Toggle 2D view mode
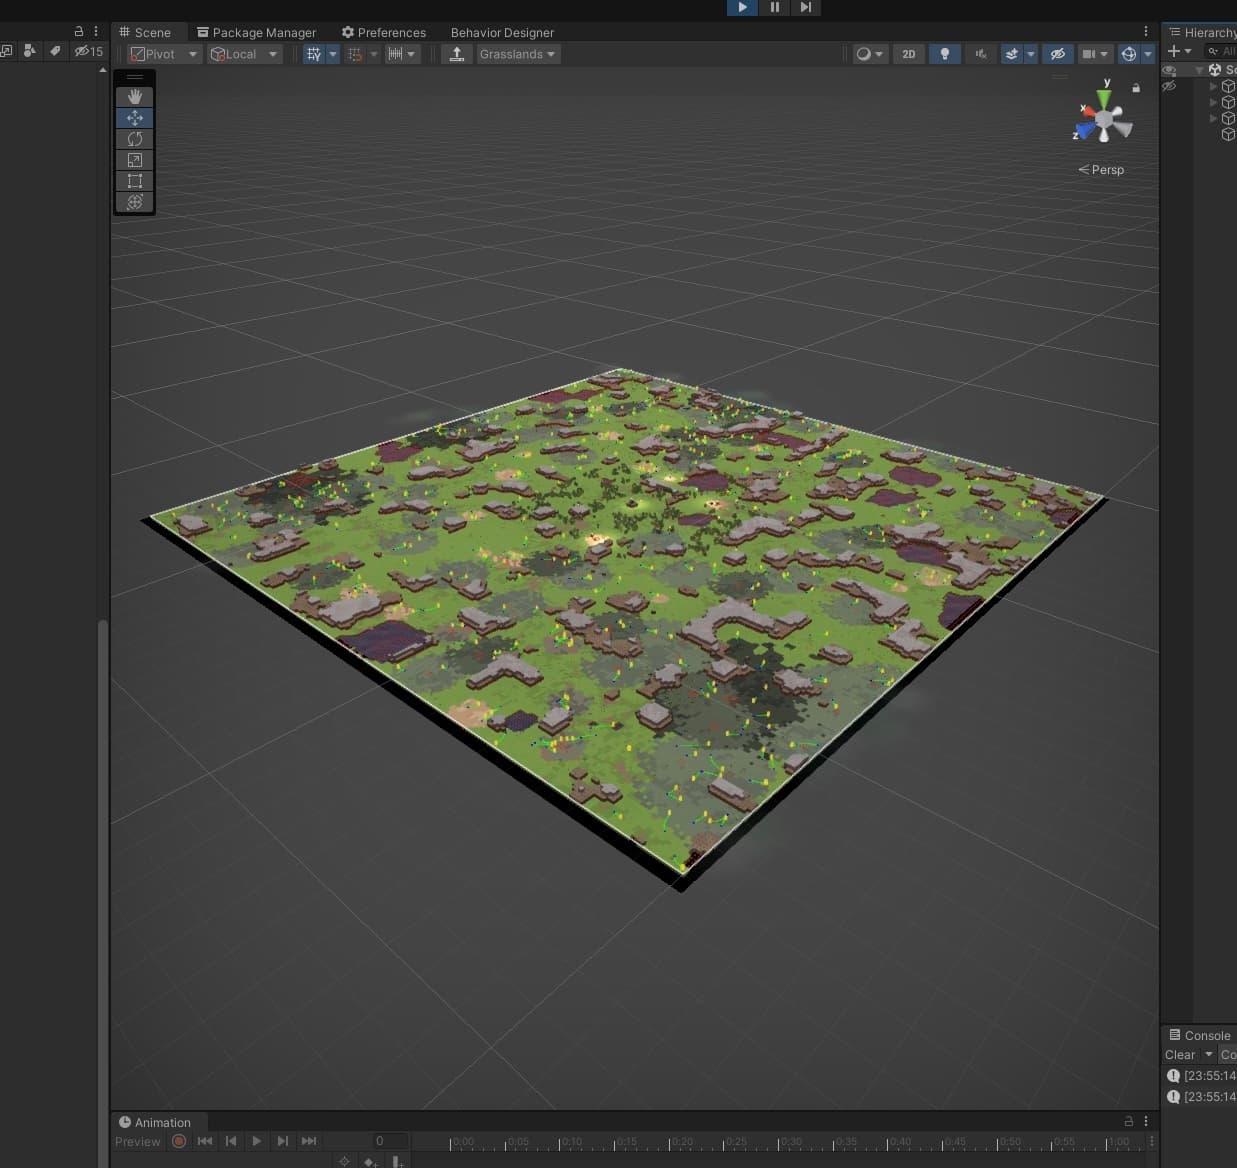Viewport: 1237px width, 1168px height. click(x=908, y=54)
